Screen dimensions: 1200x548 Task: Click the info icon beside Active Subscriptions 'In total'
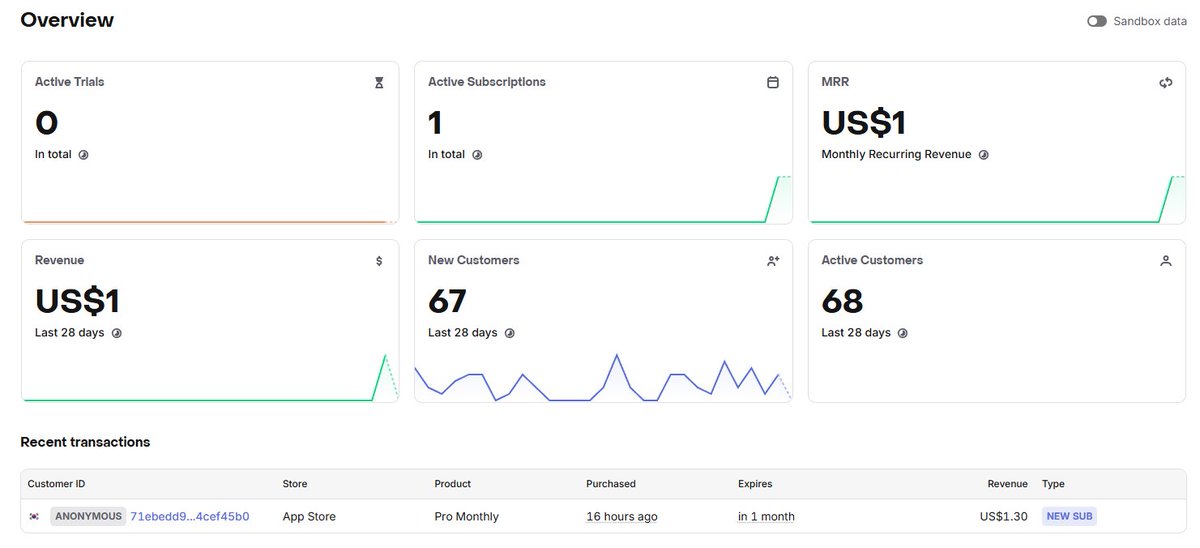point(477,155)
